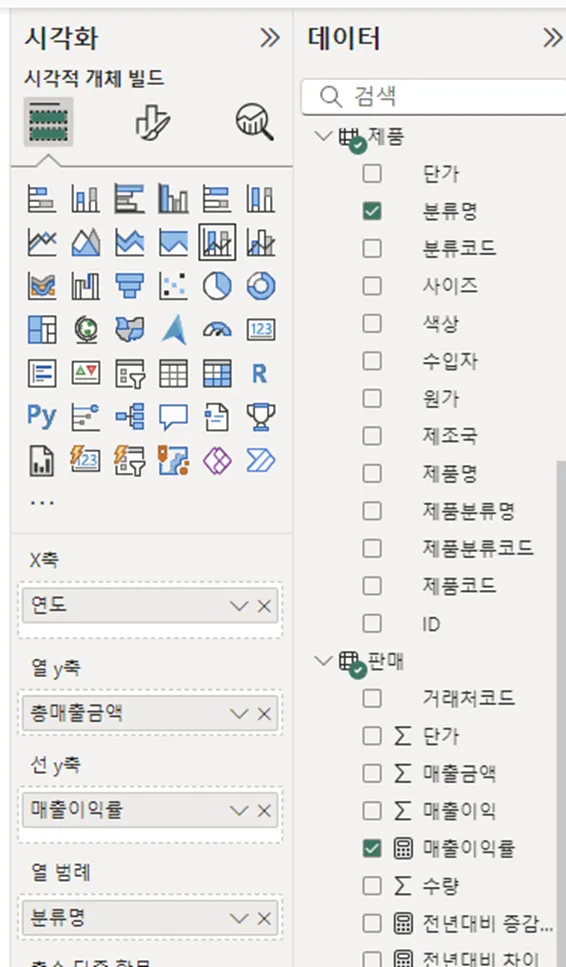Select the R script visual icon
This screenshot has width=566, height=967.
pyautogui.click(x=260, y=373)
